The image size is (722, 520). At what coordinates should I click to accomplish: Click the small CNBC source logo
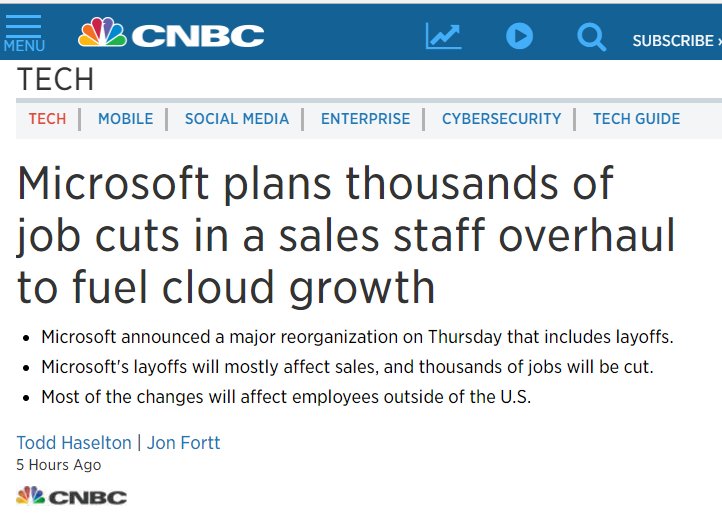pos(71,496)
